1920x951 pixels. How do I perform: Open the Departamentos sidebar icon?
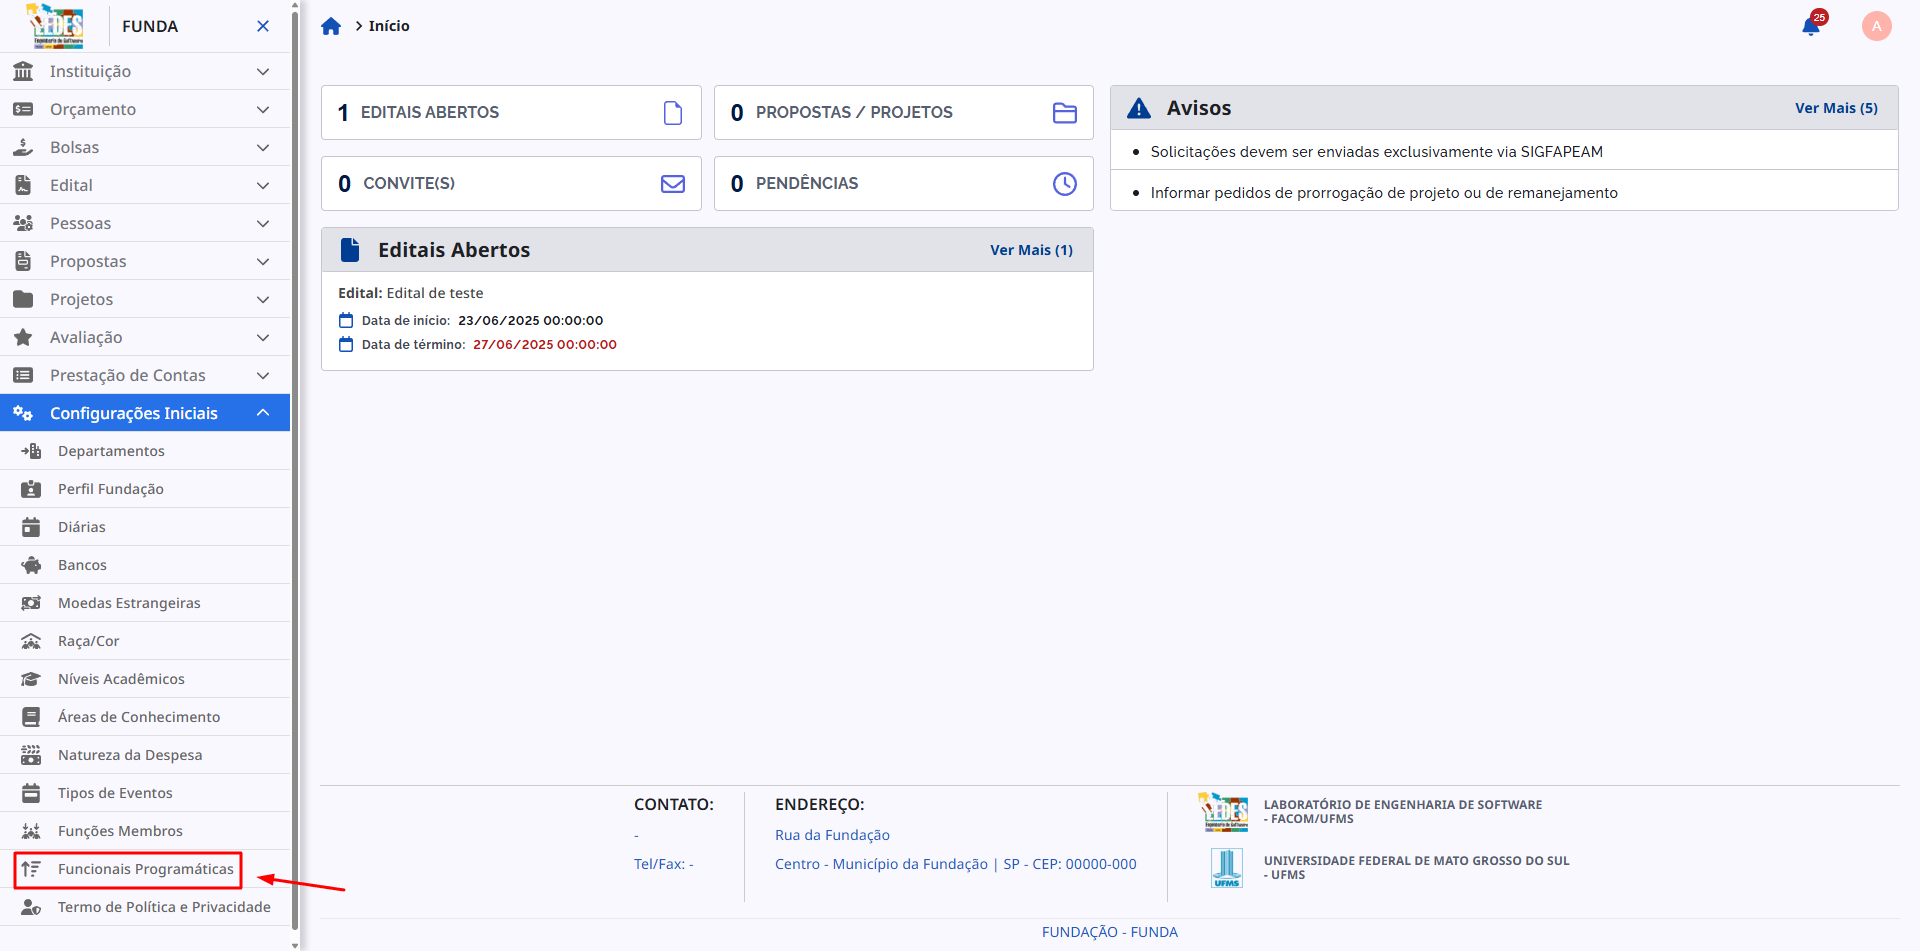coord(30,451)
